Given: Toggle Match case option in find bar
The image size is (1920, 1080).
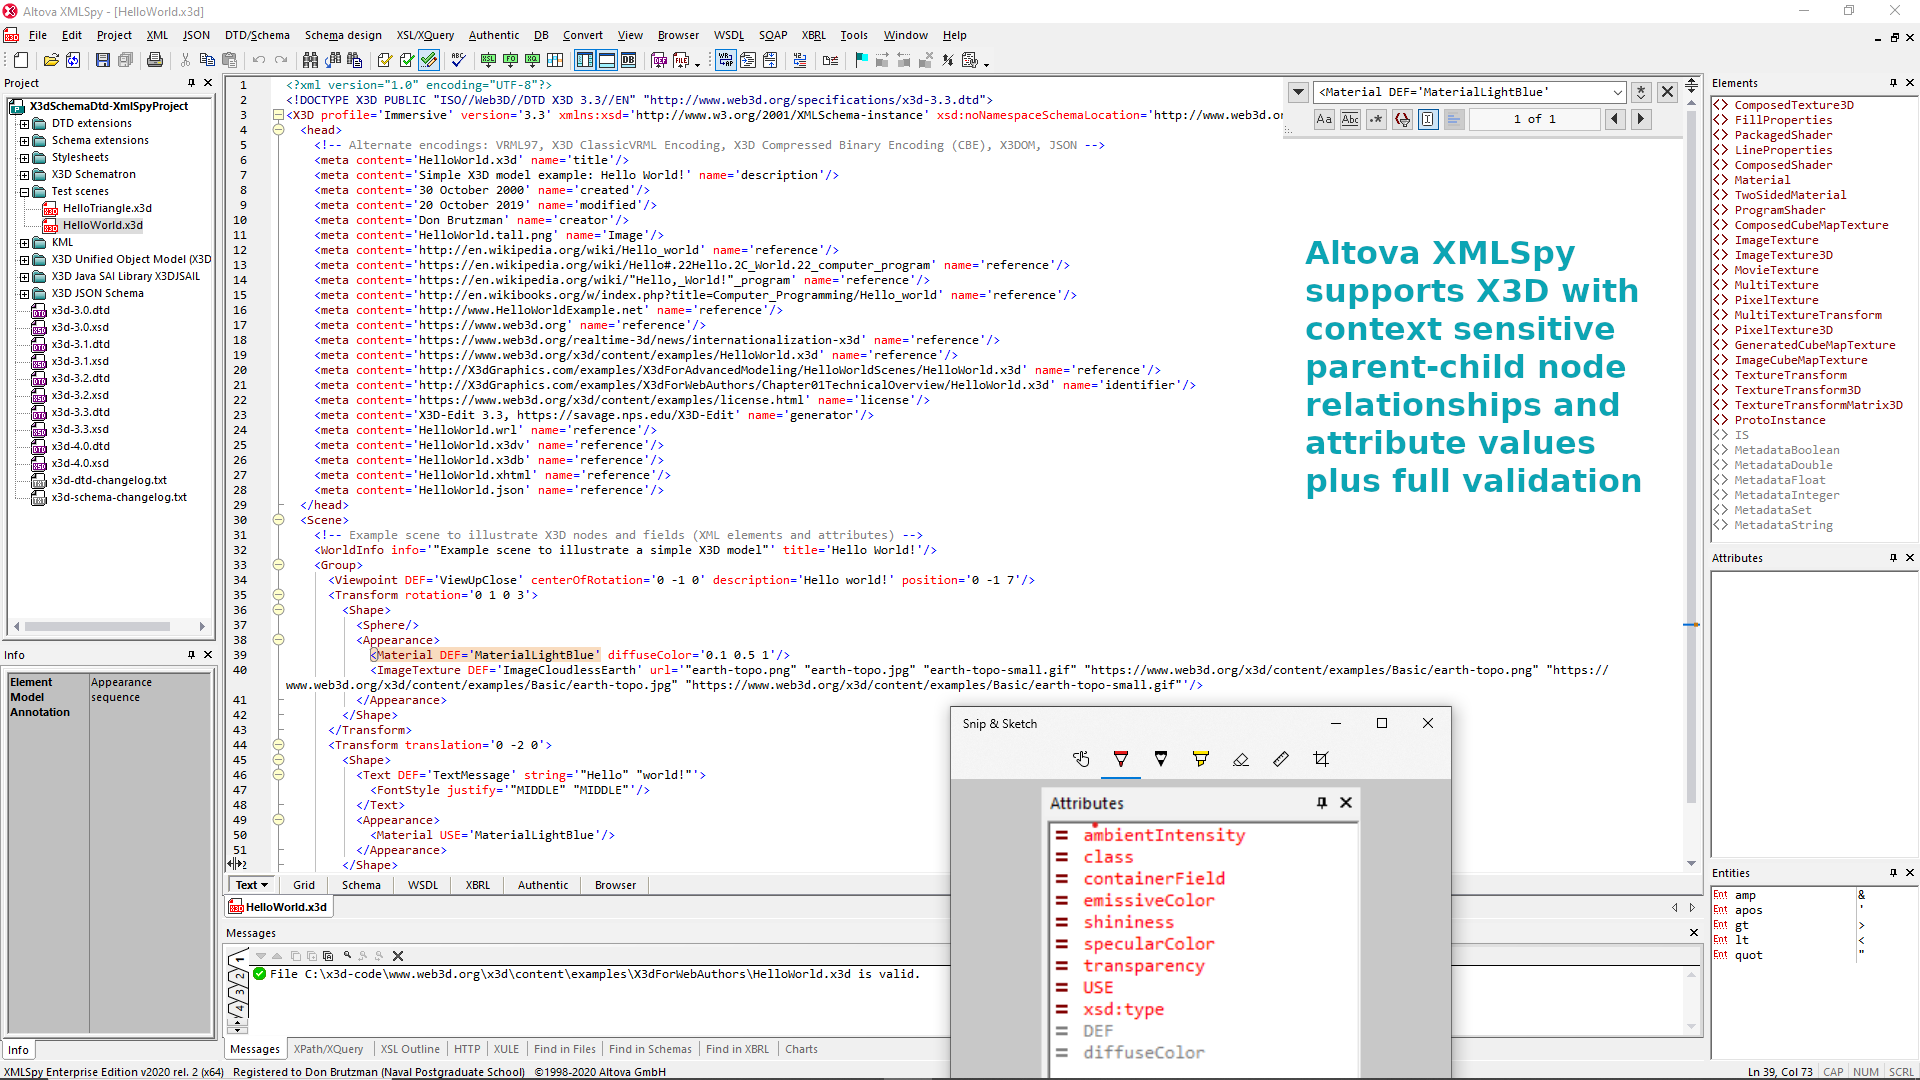Looking at the screenshot, I should click(x=1324, y=119).
